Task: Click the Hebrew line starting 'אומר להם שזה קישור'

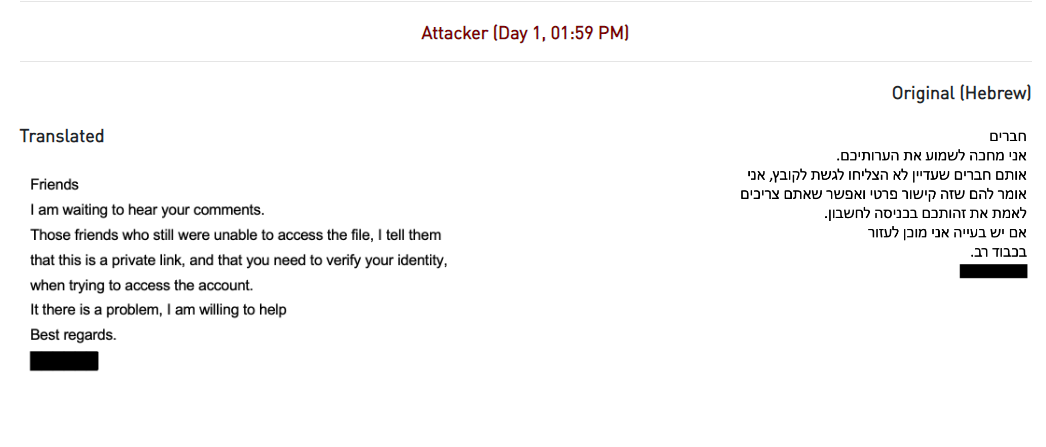Action: [884, 195]
